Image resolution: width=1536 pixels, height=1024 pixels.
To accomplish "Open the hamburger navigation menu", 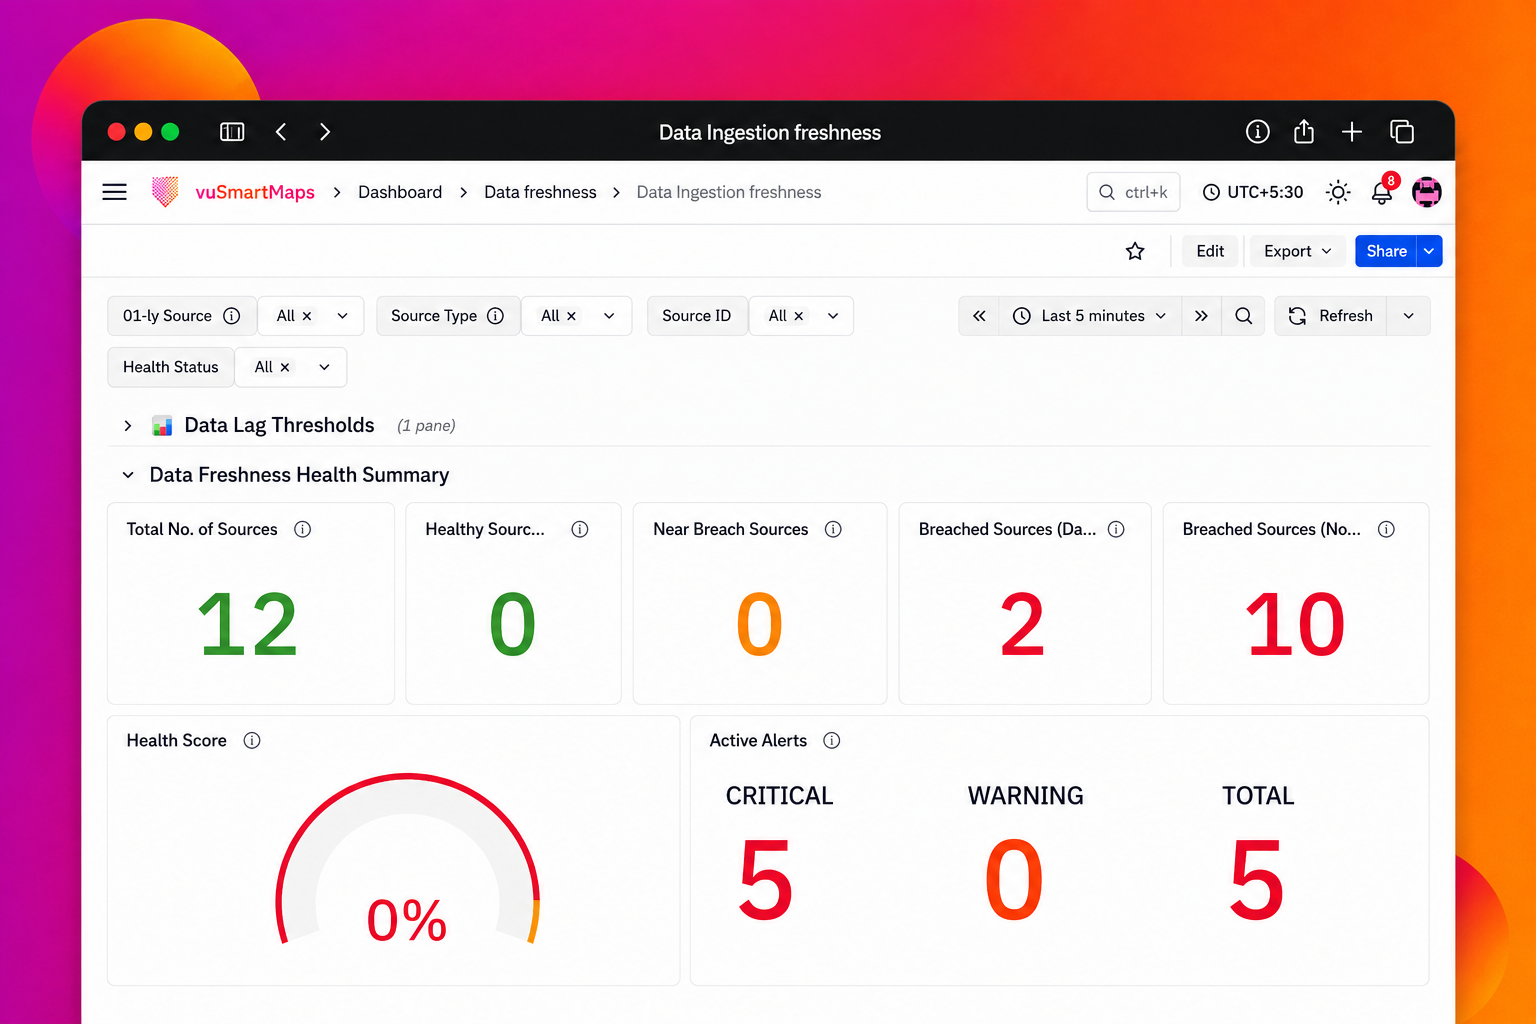I will pyautogui.click(x=115, y=192).
